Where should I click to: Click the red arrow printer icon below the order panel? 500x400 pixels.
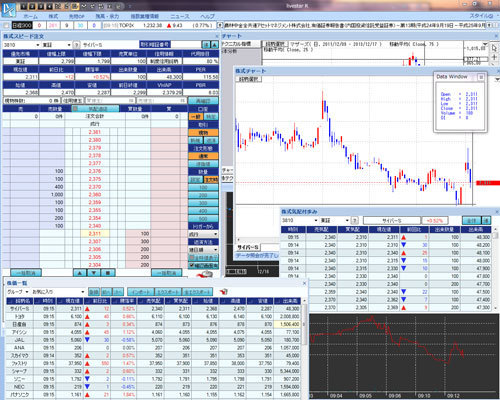(204, 275)
